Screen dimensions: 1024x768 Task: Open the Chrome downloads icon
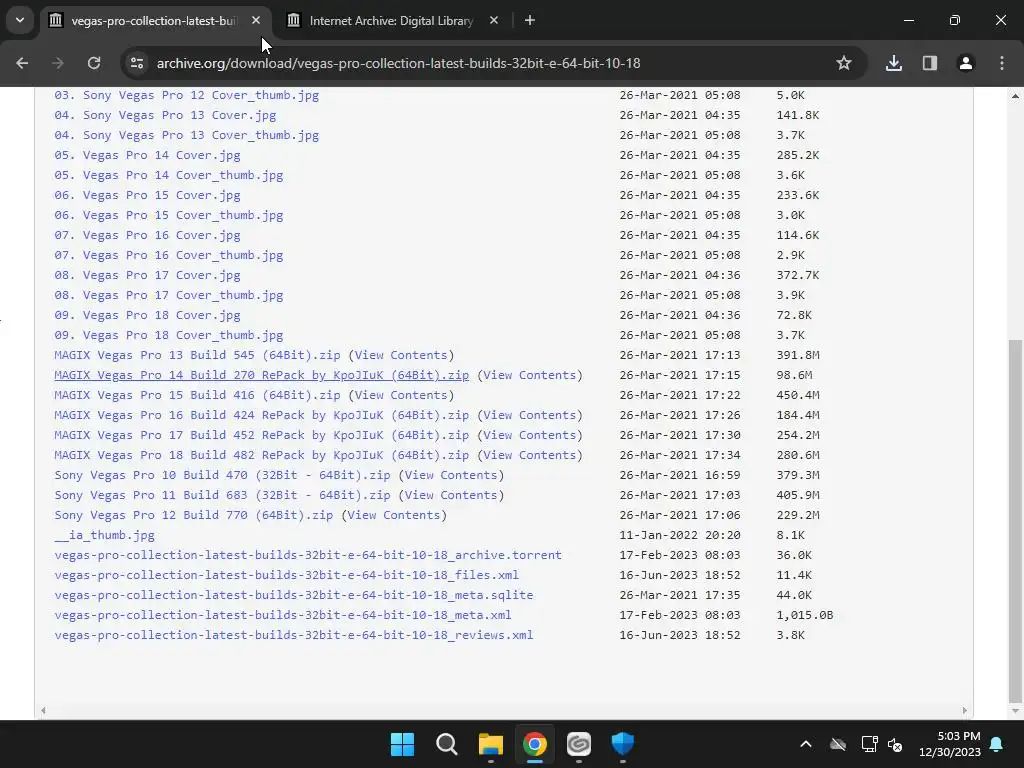click(x=894, y=63)
